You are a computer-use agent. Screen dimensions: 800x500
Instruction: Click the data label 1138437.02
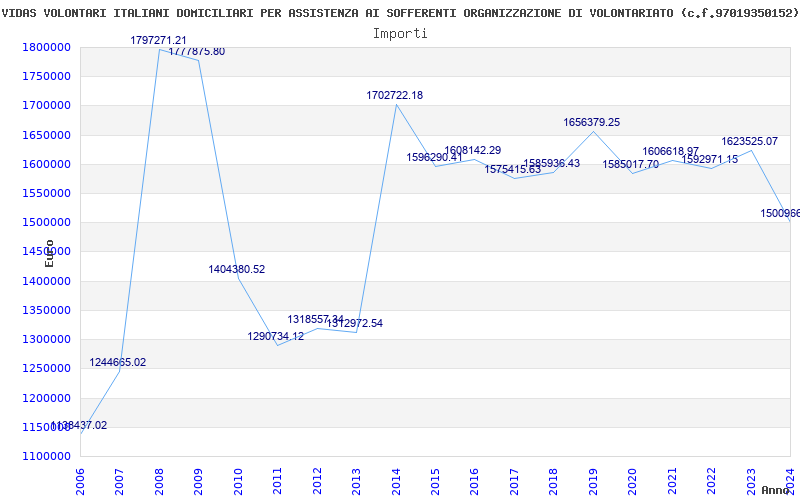[79, 426]
